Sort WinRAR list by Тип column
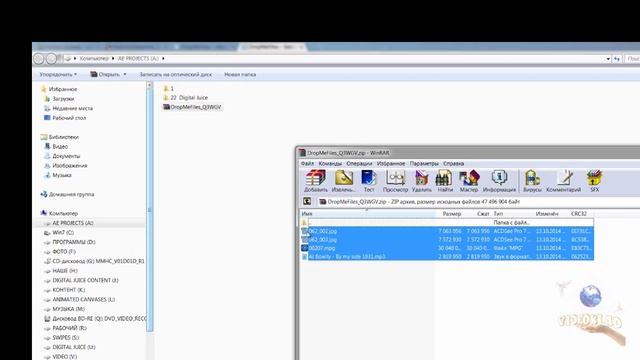This screenshot has height=360, width=640. pyautogui.click(x=498, y=214)
